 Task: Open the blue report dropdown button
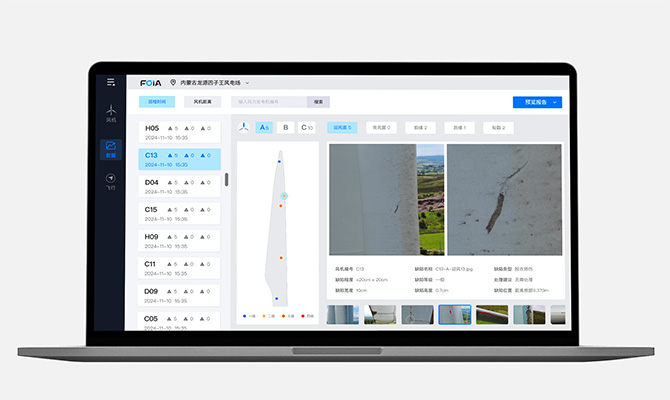[537, 102]
